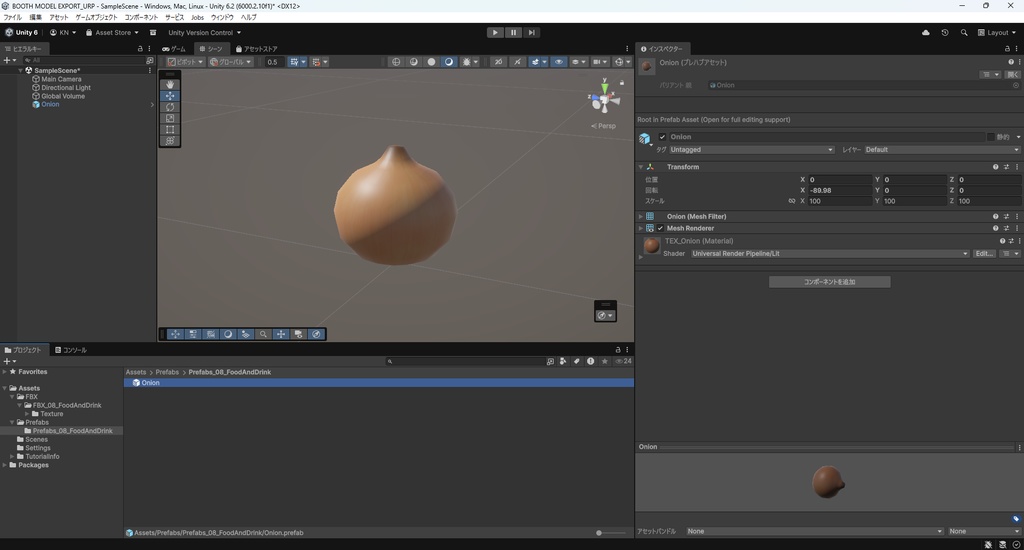Switch to the アセットストア tab
Viewport: 1024px width, 550px height.
pos(257,49)
